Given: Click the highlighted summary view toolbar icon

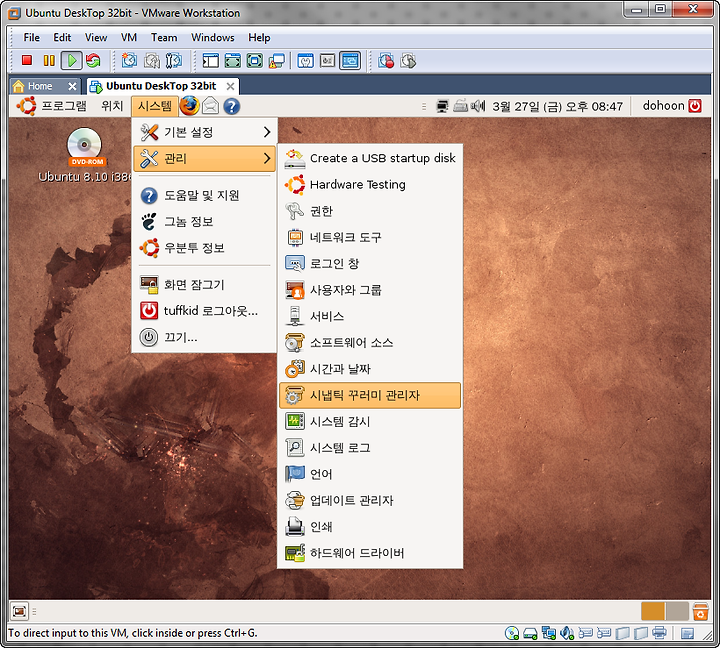Looking at the screenshot, I should pos(350,60).
